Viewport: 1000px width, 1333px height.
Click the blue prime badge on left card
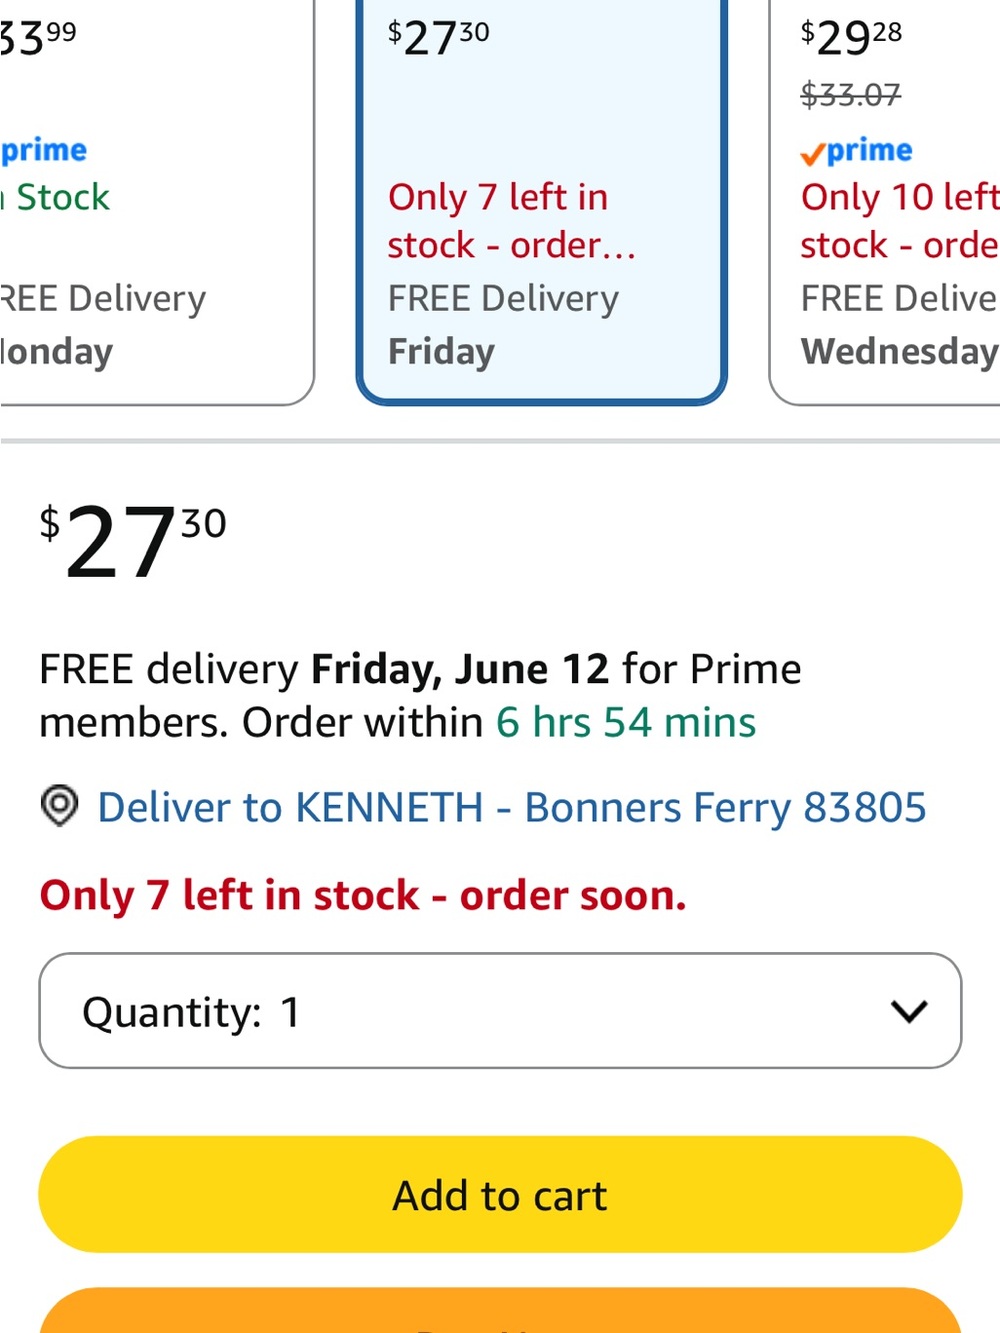coord(43,150)
